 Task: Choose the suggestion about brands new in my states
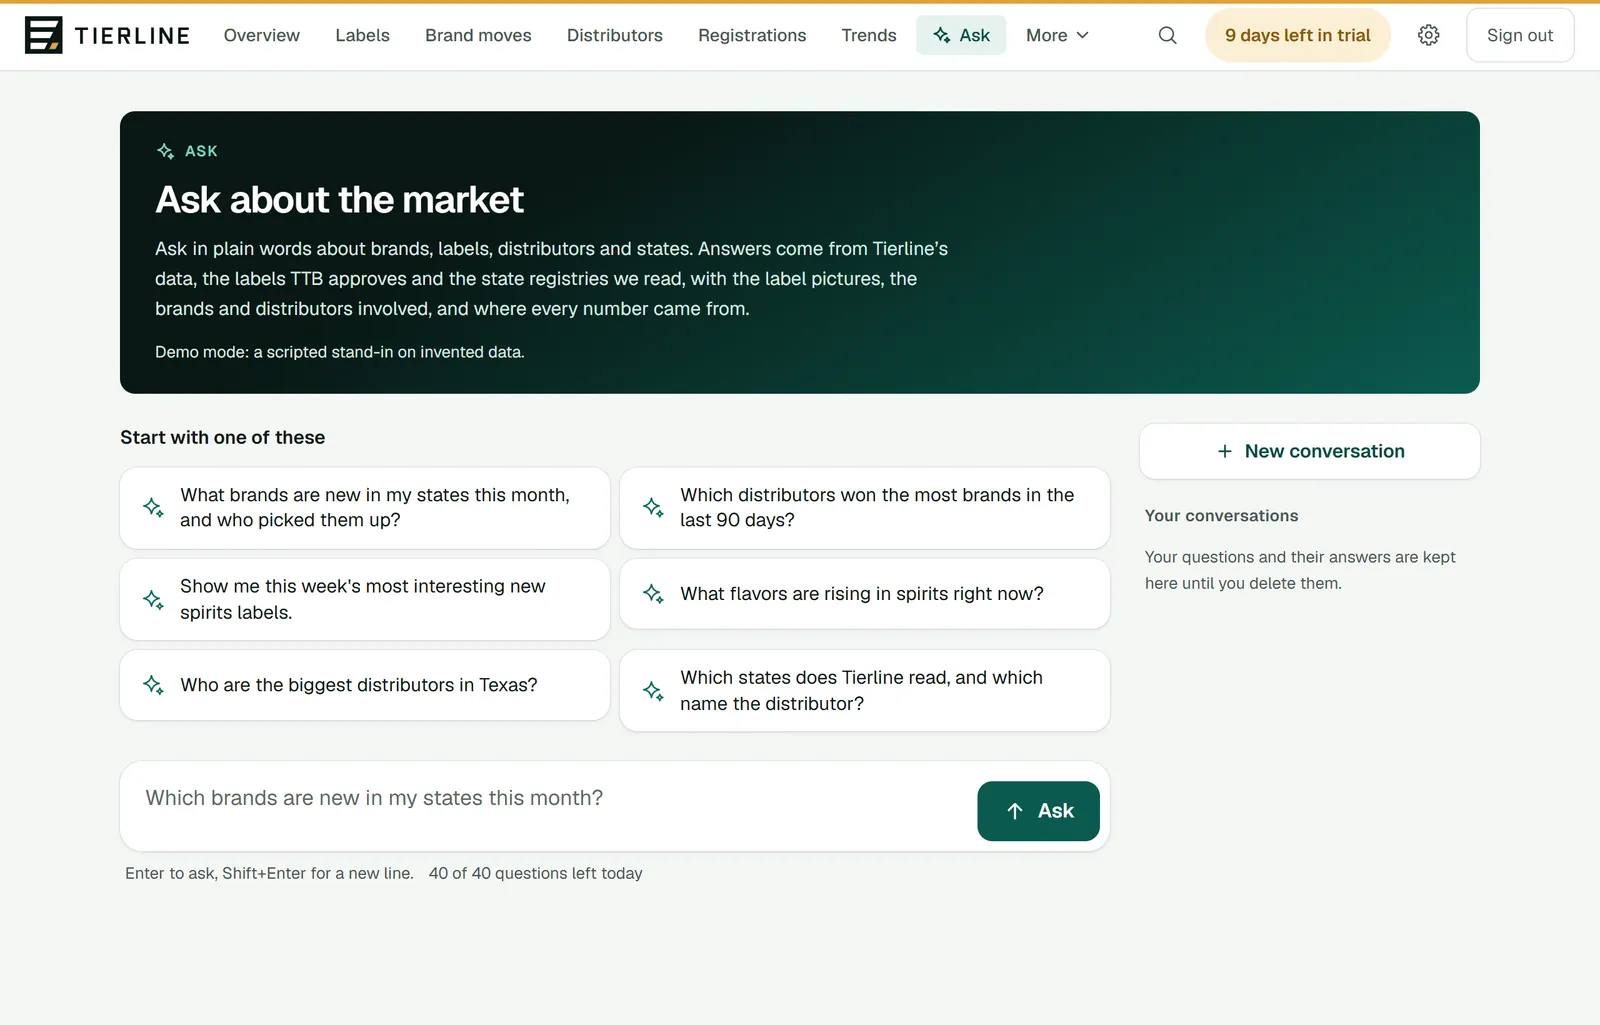(x=365, y=508)
